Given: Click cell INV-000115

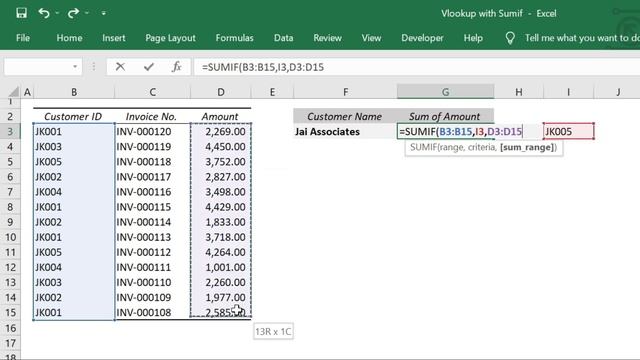Looking at the screenshot, I should tap(152, 207).
